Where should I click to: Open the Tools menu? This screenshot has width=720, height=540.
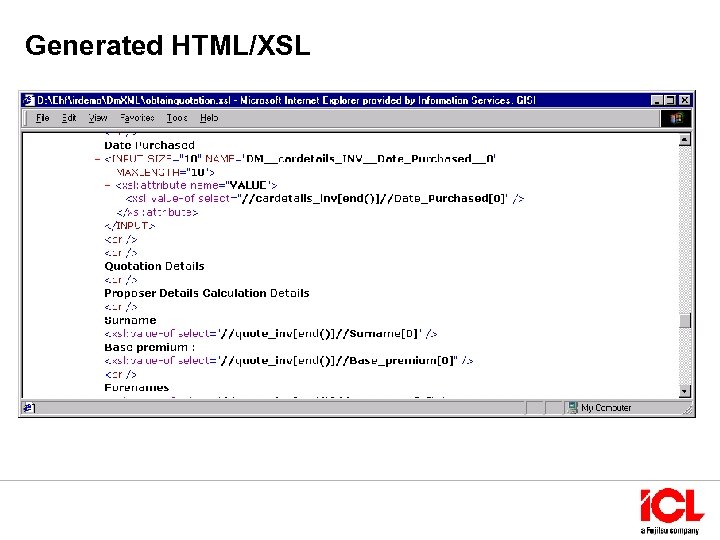click(177, 118)
